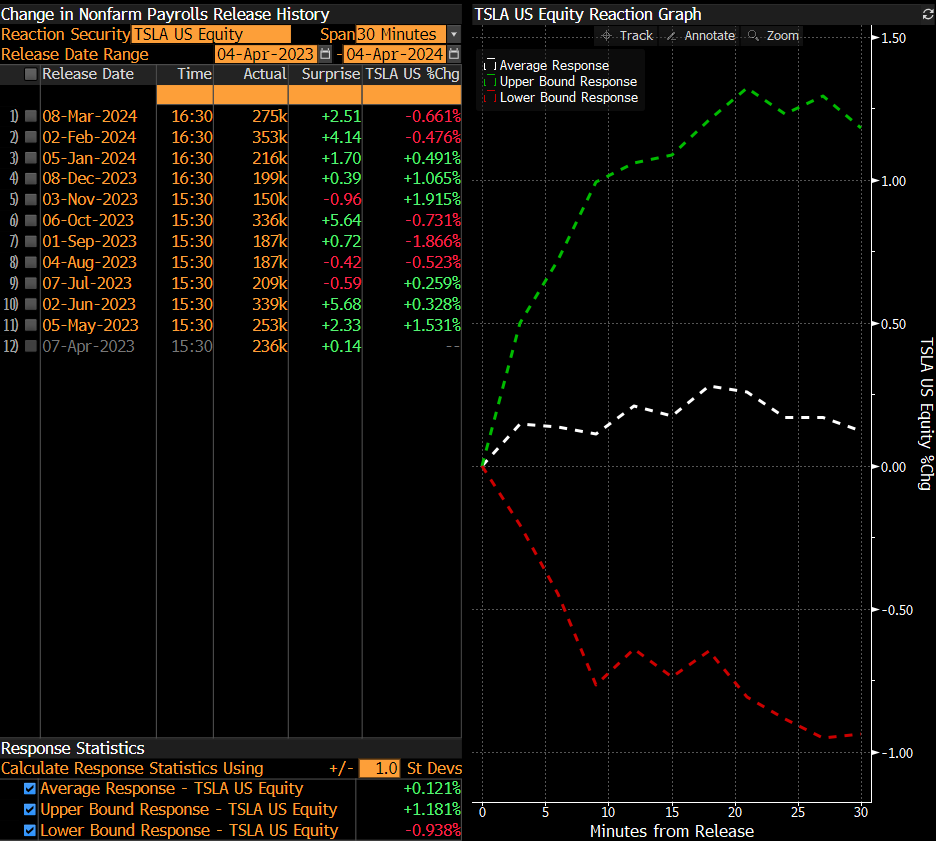Click the TSLA US %Chg filter field
The height and width of the screenshot is (841, 936).
[x=412, y=95]
